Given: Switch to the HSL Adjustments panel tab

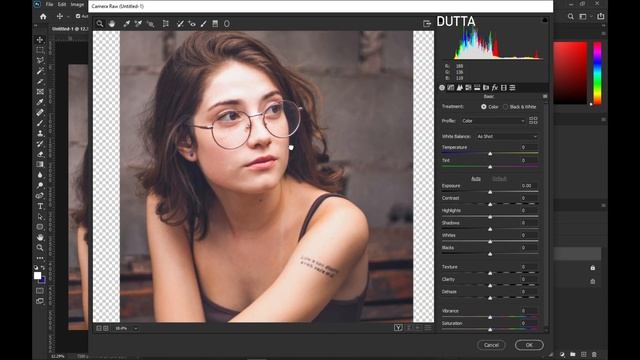Looking at the screenshot, I should coord(468,87).
